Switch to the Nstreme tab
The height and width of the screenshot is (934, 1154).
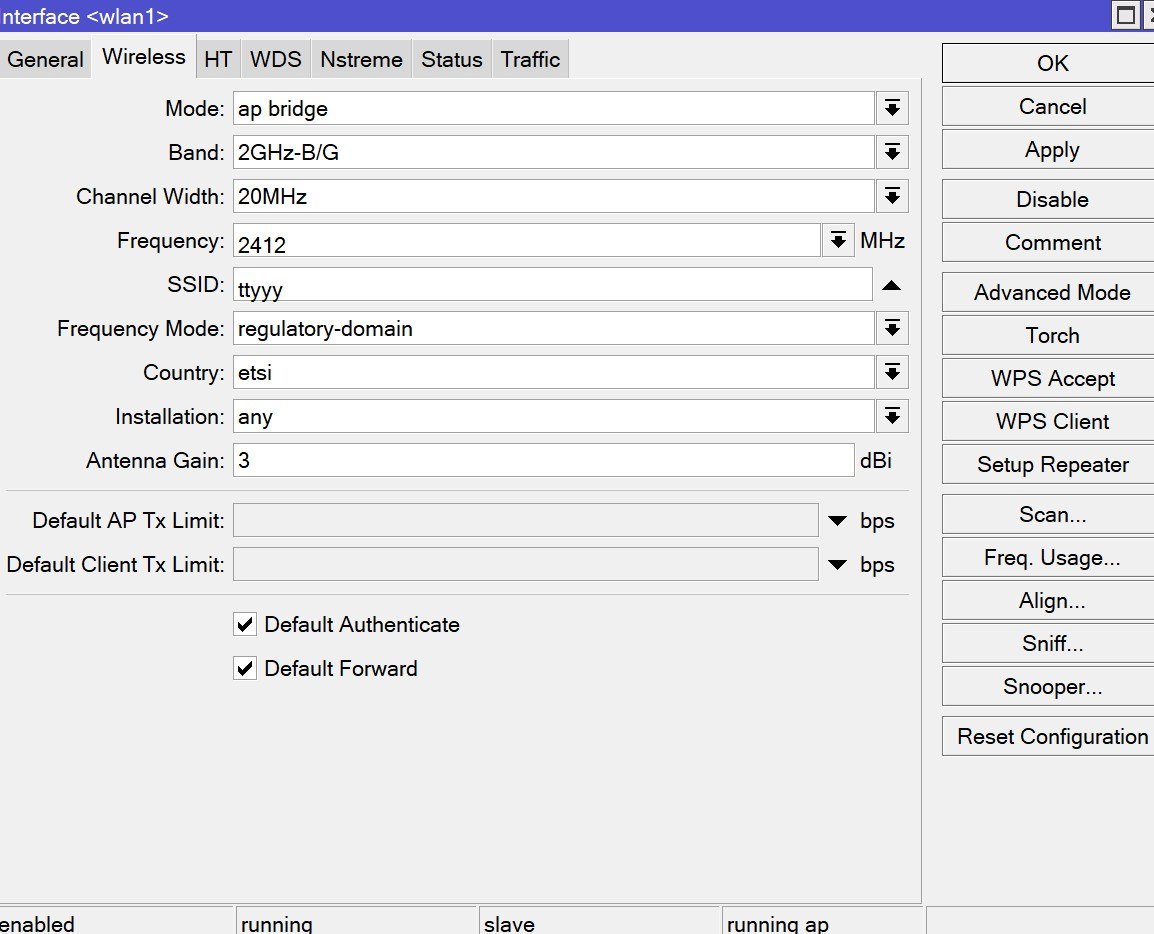(361, 59)
